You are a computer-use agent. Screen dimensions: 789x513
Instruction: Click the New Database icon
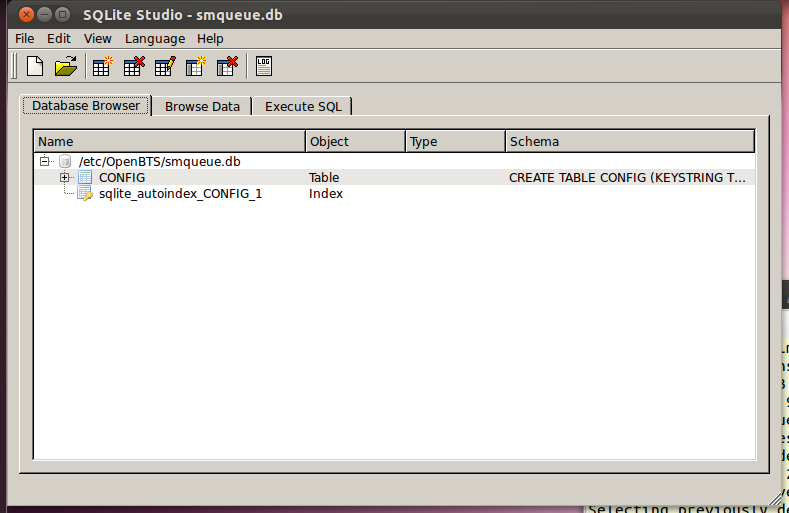coord(35,67)
